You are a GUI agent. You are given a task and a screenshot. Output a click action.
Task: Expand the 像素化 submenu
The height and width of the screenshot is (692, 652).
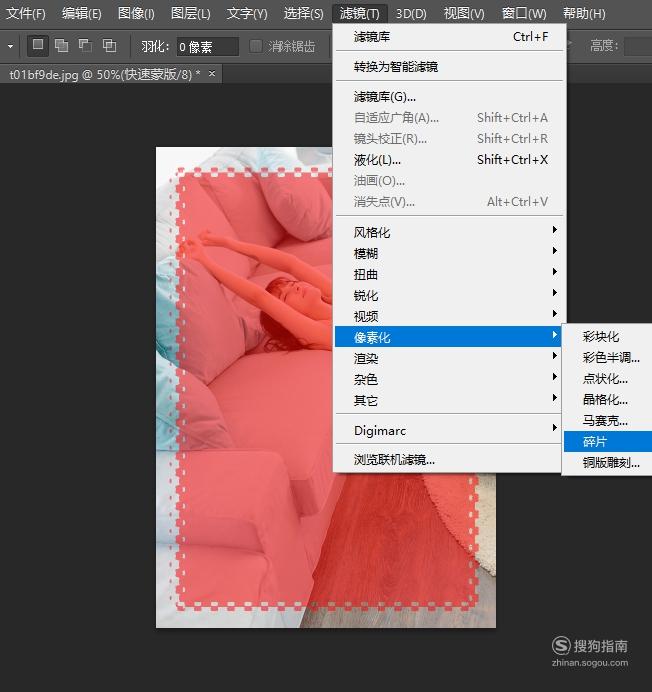[449, 337]
